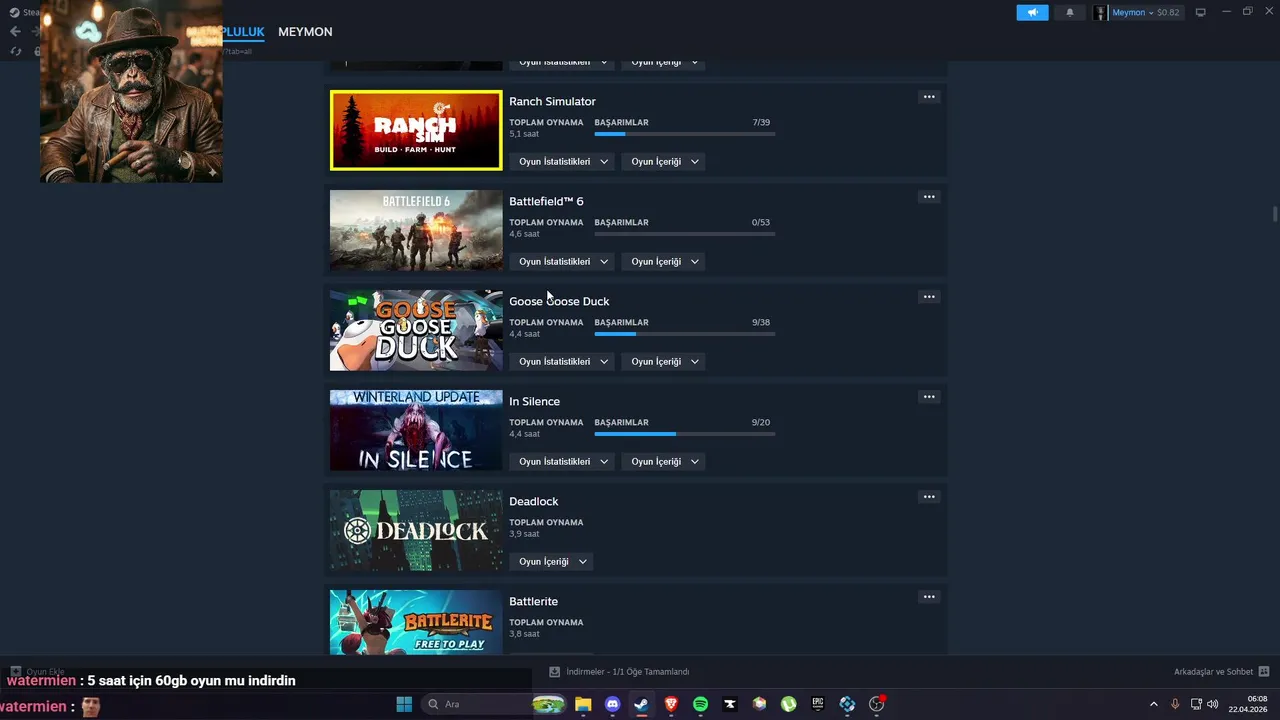
Task: Click '3,9 saat' playtime under Deadlock
Action: pyautogui.click(x=524, y=534)
